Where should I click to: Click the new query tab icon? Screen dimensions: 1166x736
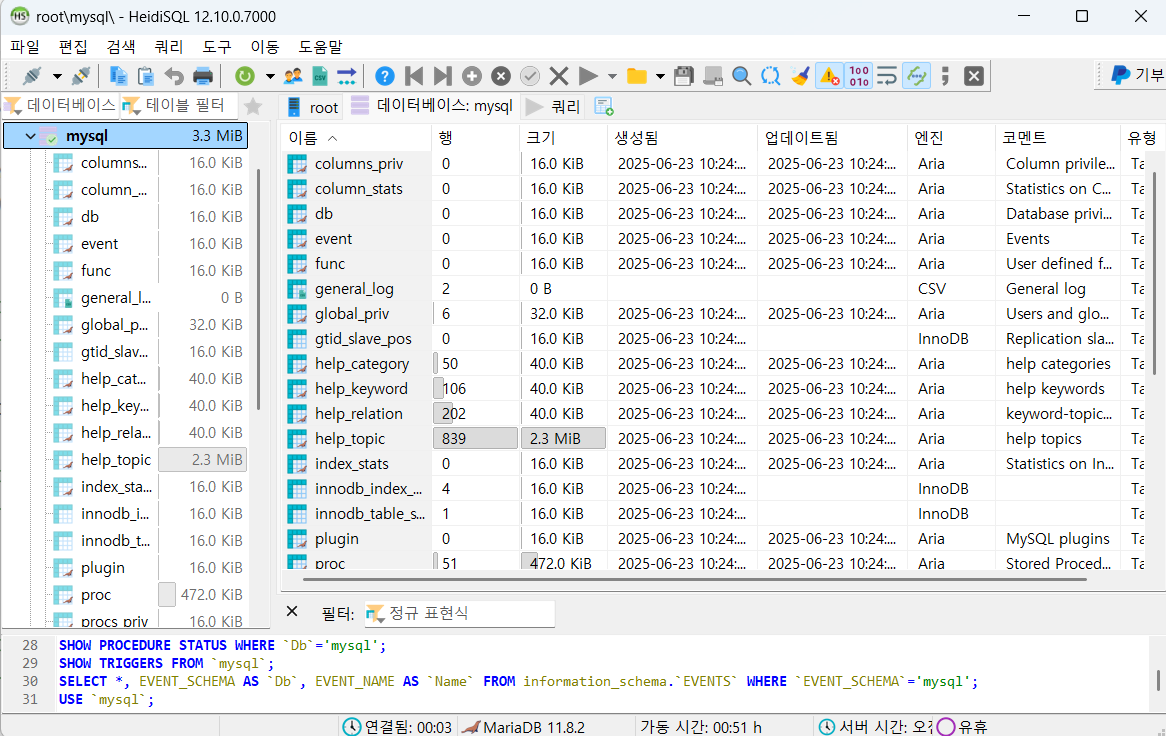pyautogui.click(x=604, y=107)
